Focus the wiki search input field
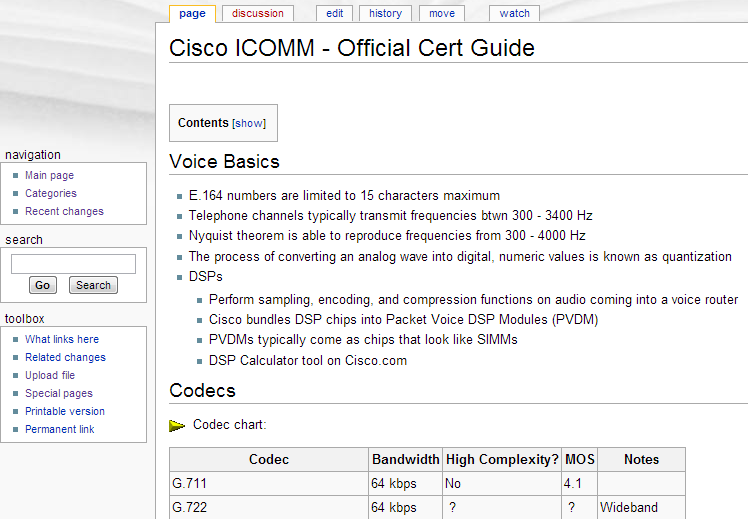Screen dimensions: 748x519 73,264
